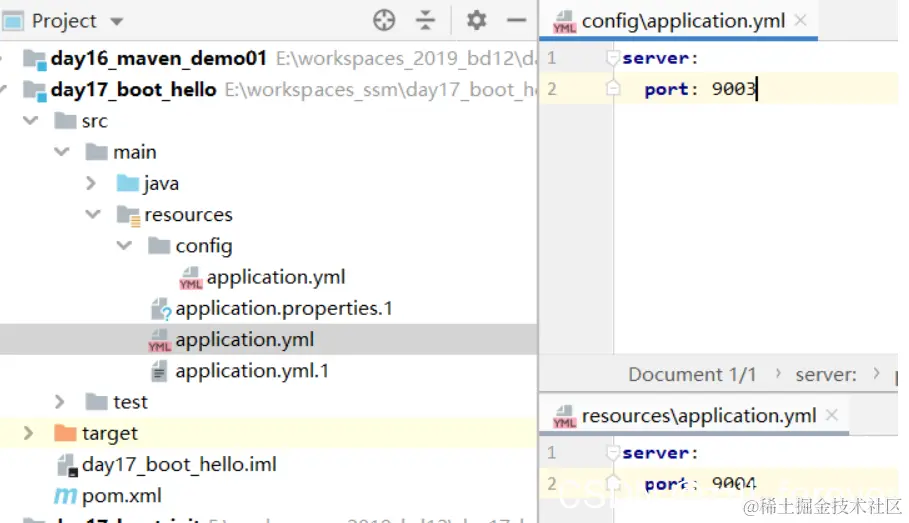
Task: Click line number 1 in top editor gutter
Action: pos(551,58)
